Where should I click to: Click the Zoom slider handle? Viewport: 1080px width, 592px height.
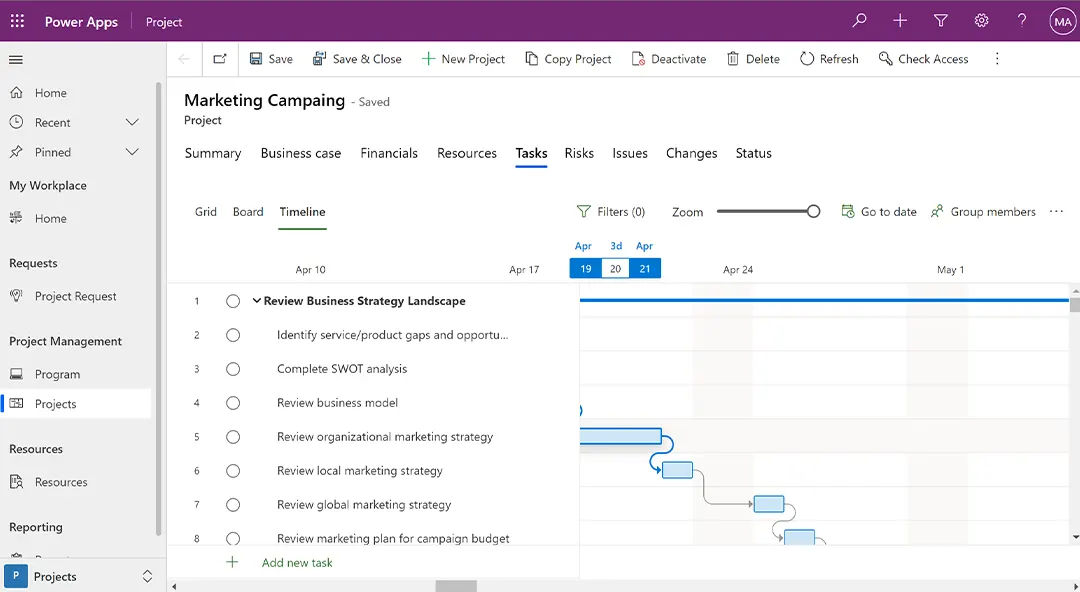813,211
